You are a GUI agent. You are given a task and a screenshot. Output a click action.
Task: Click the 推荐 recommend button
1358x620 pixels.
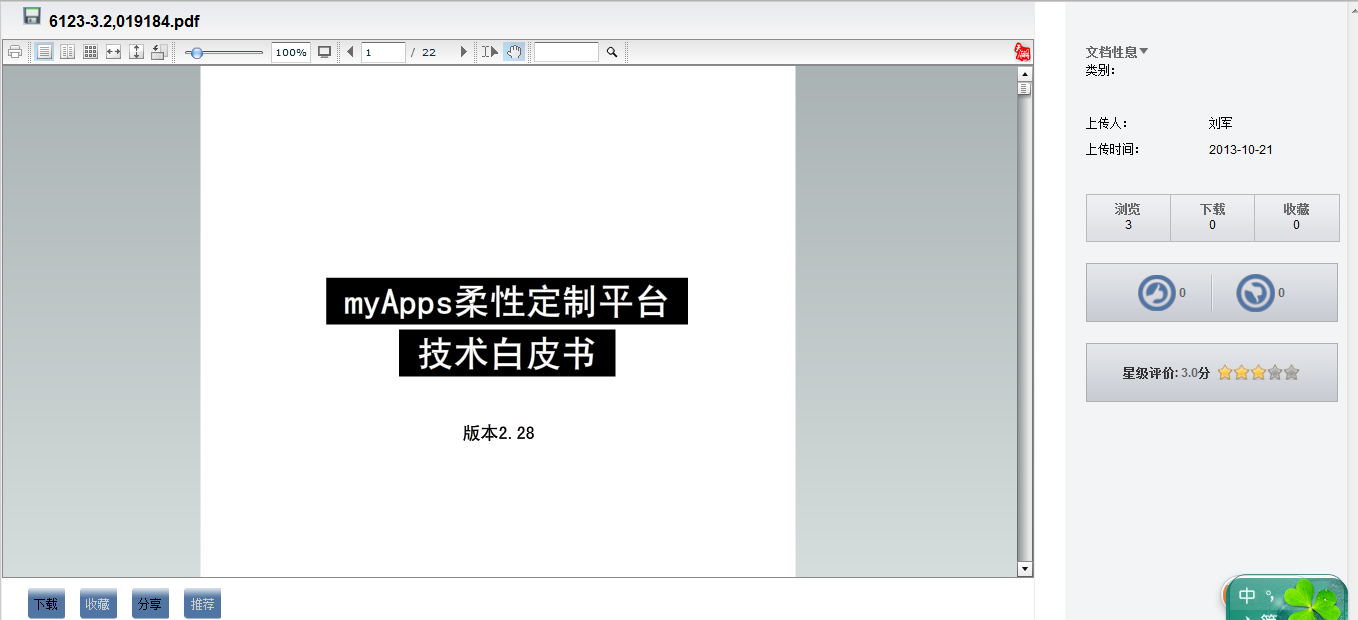202,604
